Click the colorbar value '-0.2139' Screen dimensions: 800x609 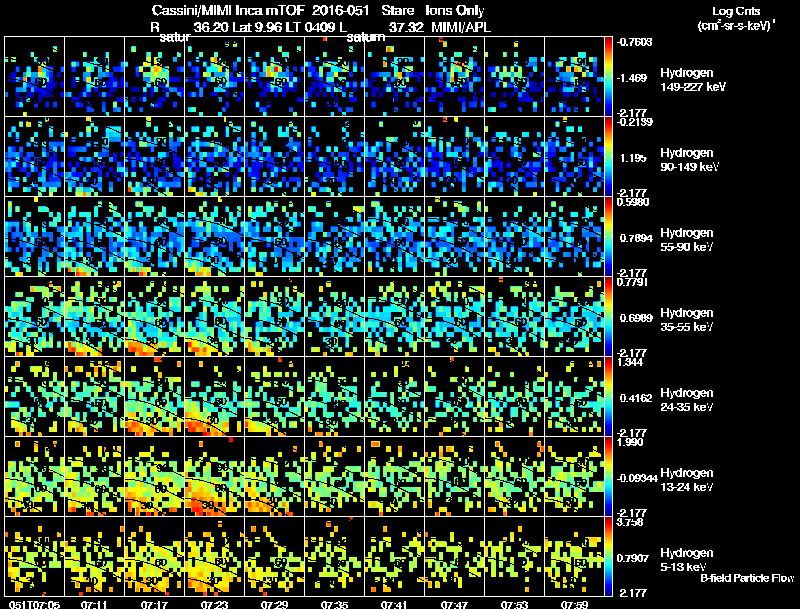point(634,122)
